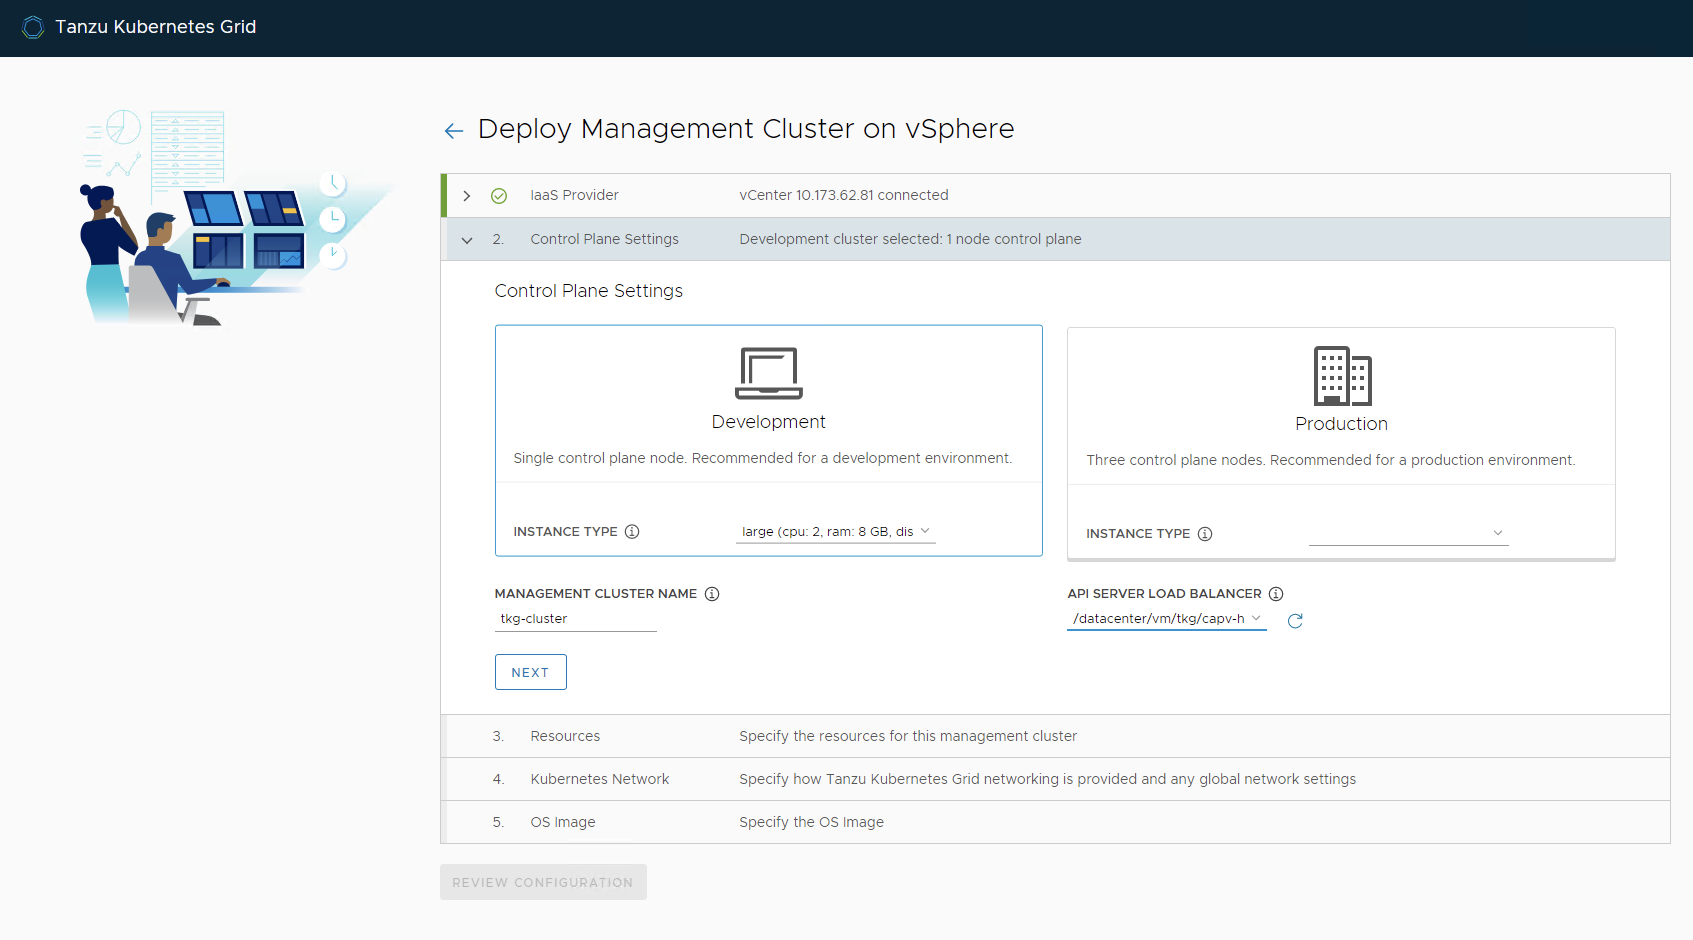Show info for API Server Load Balancer
The width and height of the screenshot is (1693, 940).
click(x=1276, y=594)
